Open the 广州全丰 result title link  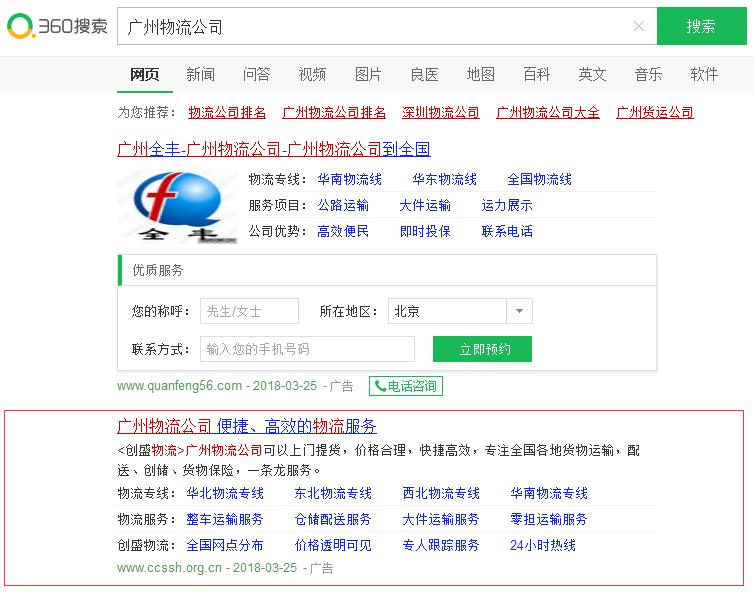(x=273, y=149)
